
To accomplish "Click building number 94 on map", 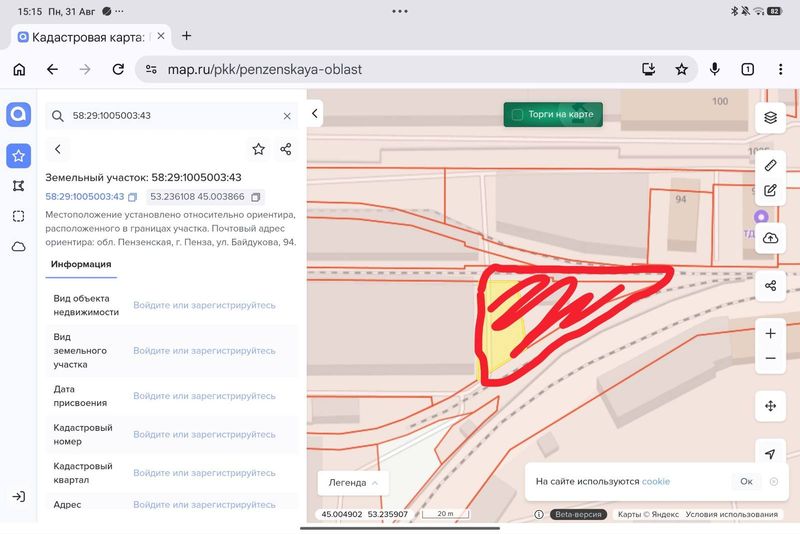I will 681,199.
